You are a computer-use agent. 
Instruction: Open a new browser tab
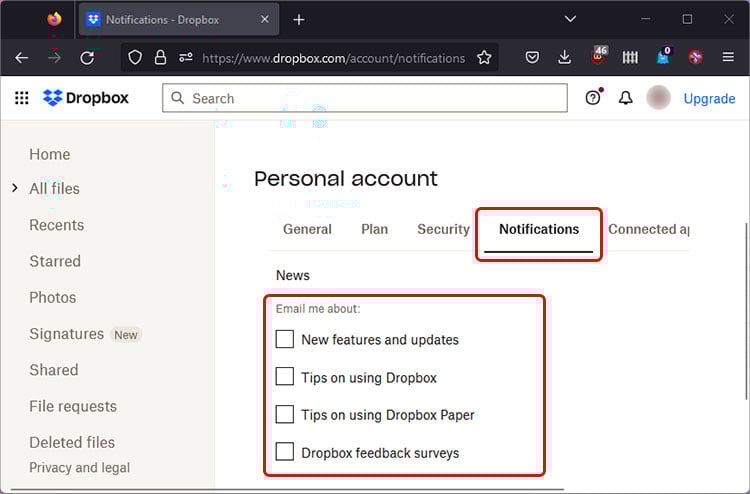[299, 20]
